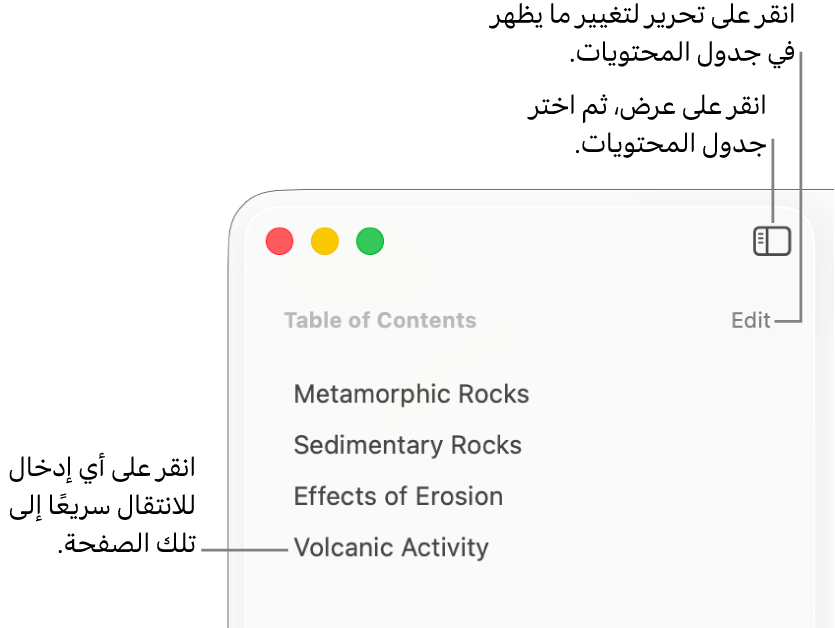
Task: Open the Effects of Erosion section
Action: coord(398,496)
